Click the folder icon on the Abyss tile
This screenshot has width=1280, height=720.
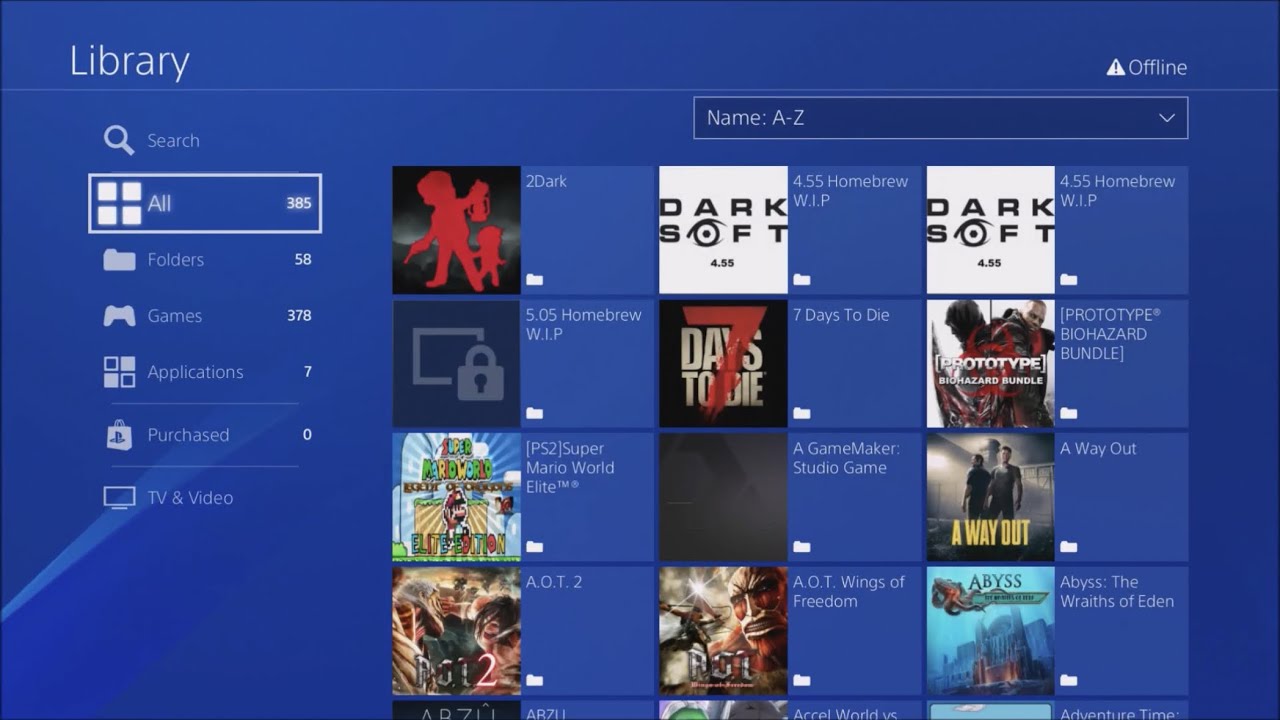tap(1068, 680)
